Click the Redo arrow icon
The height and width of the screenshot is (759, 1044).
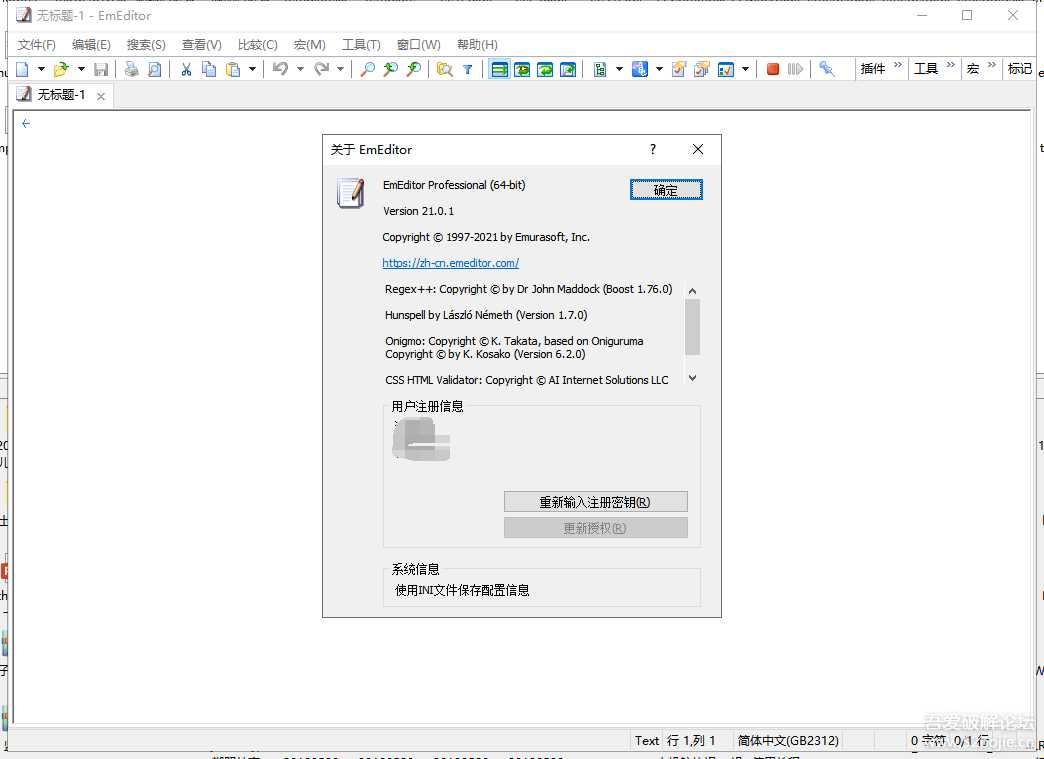(322, 69)
